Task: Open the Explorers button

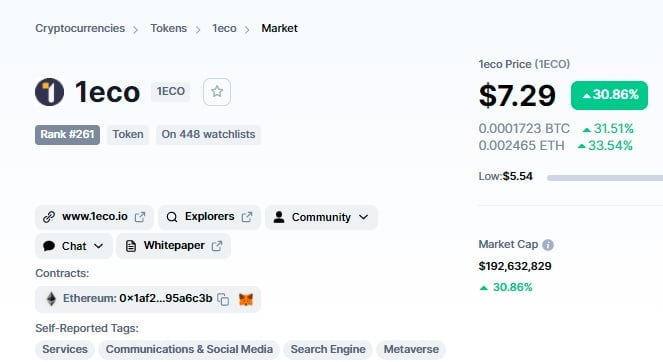Action: (x=209, y=217)
